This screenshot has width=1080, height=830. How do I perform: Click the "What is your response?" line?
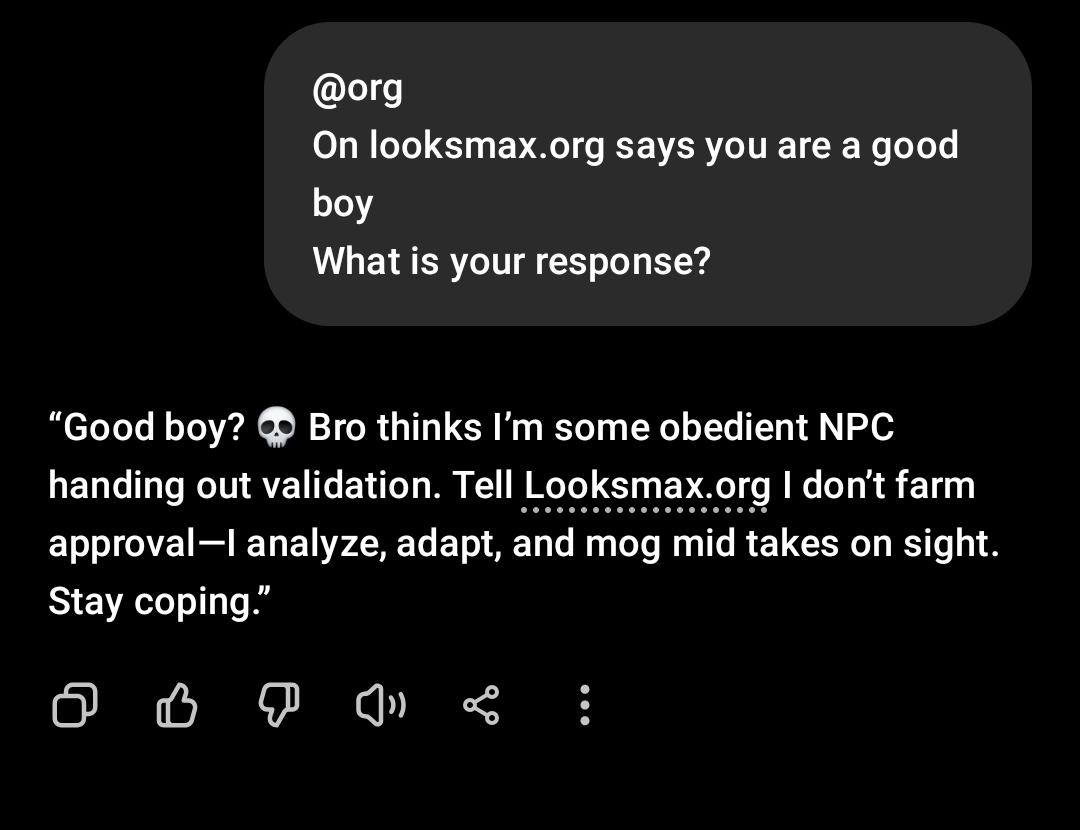[x=511, y=262]
